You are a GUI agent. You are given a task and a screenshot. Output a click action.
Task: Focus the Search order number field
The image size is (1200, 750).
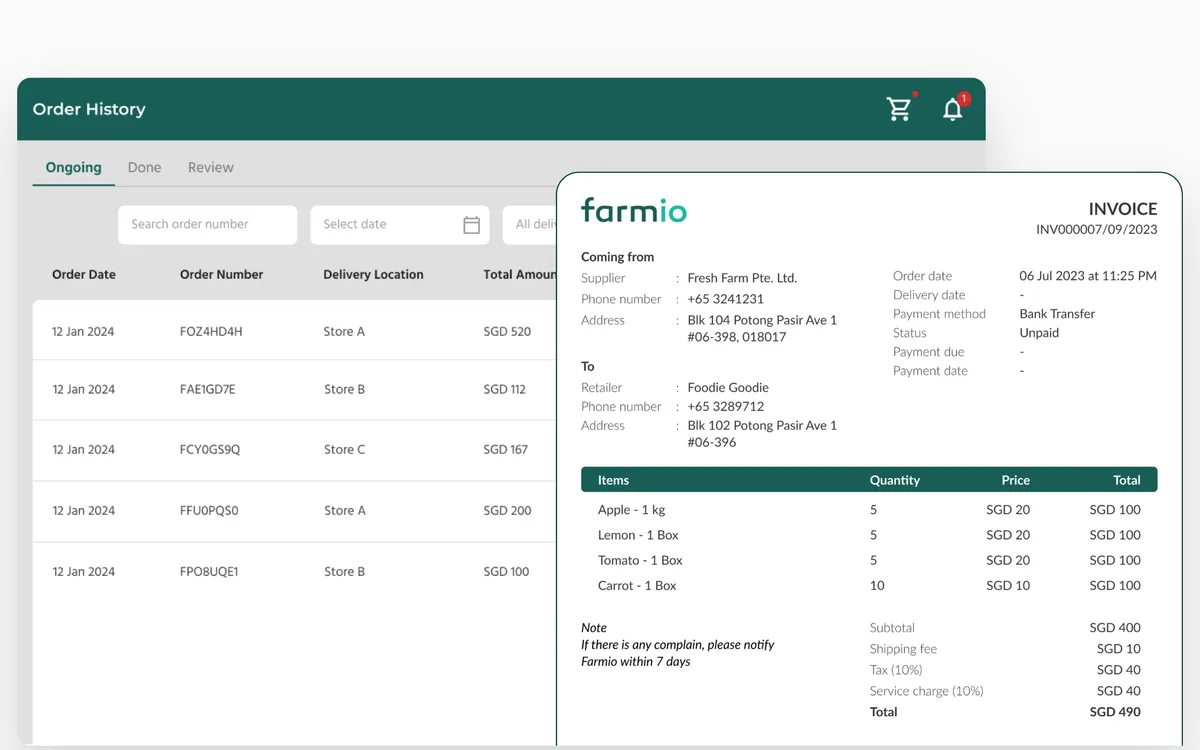207,225
